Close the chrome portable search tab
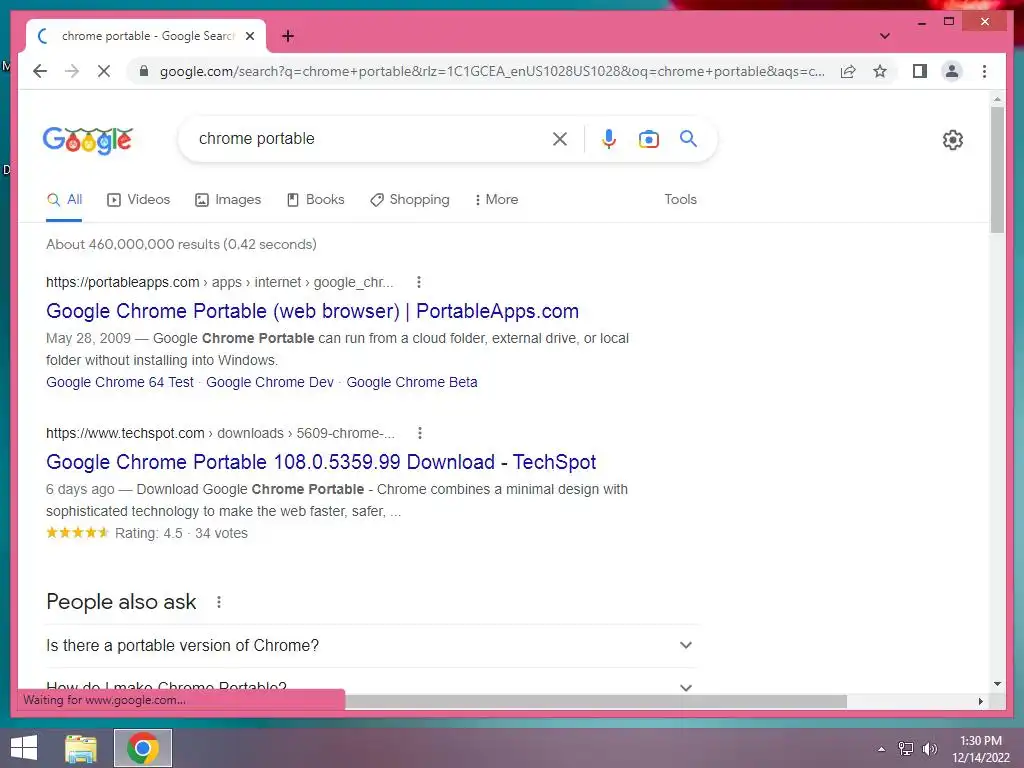Viewport: 1024px width, 768px height. 249,36
